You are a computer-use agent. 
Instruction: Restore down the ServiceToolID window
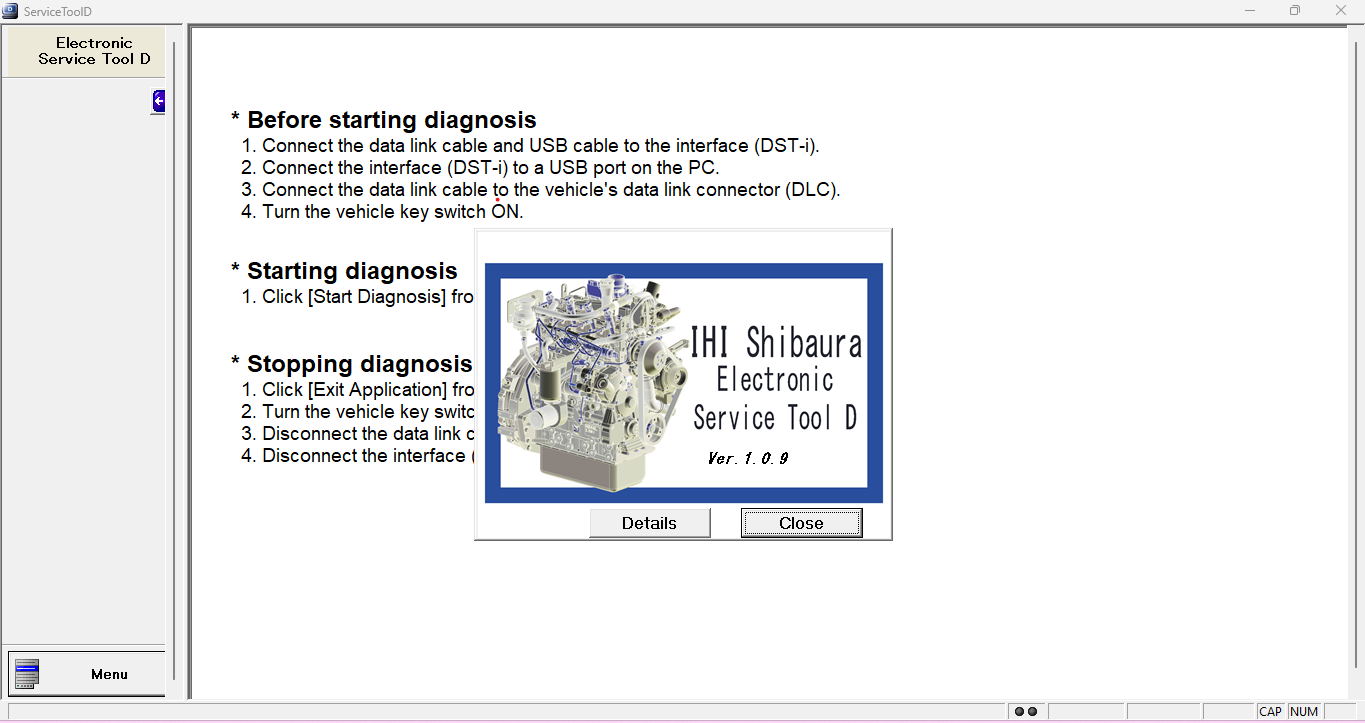(x=1295, y=11)
